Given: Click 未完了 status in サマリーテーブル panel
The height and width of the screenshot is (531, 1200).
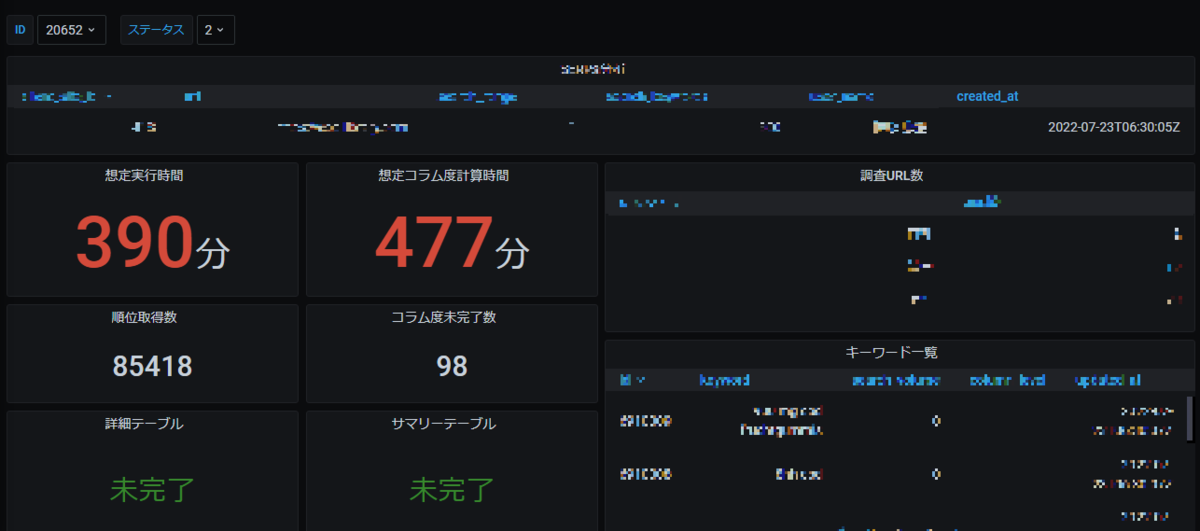Looking at the screenshot, I should 452,490.
